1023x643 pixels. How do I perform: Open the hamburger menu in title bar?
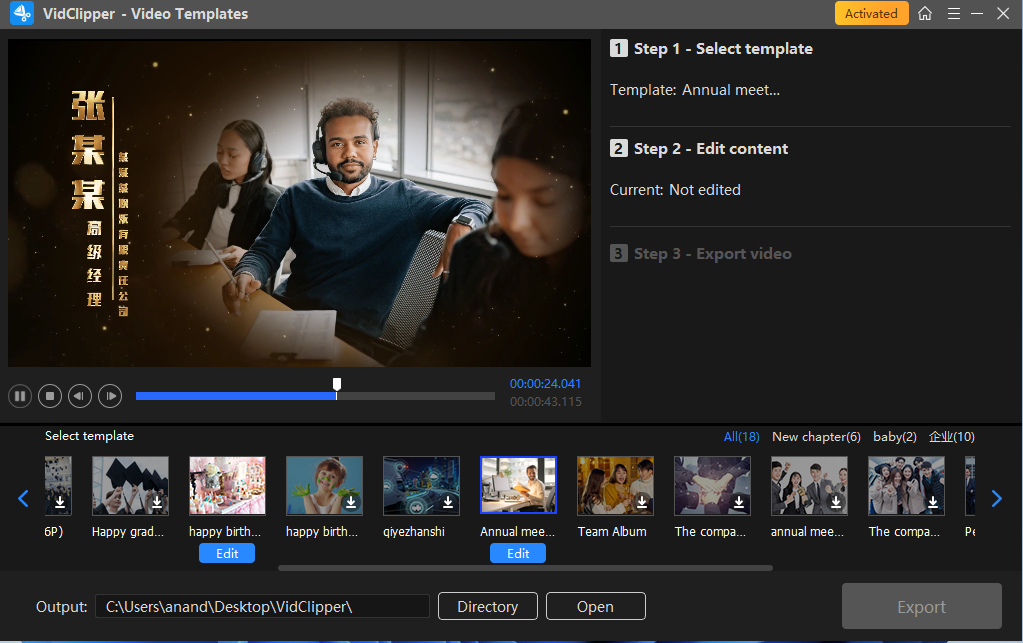[x=953, y=13]
